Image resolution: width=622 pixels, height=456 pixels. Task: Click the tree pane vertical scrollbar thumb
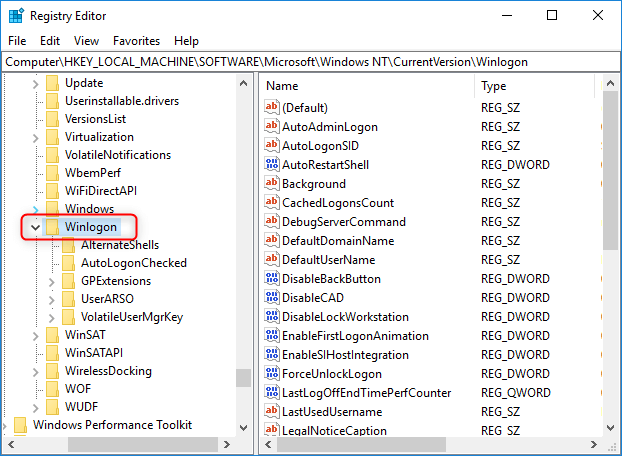pyautogui.click(x=243, y=377)
